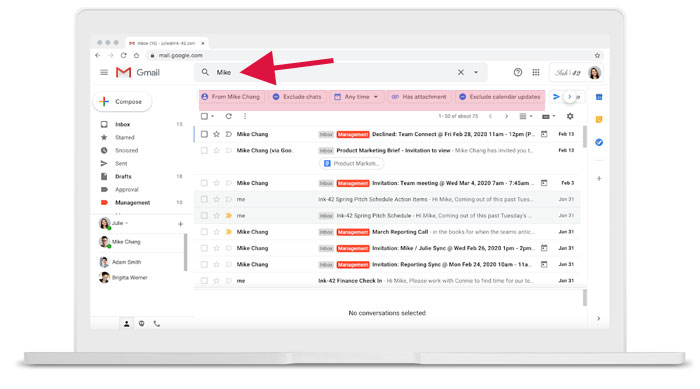Image resolution: width=700 pixels, height=389 pixels.
Task: Apply Has attachment filter chip
Action: point(419,97)
